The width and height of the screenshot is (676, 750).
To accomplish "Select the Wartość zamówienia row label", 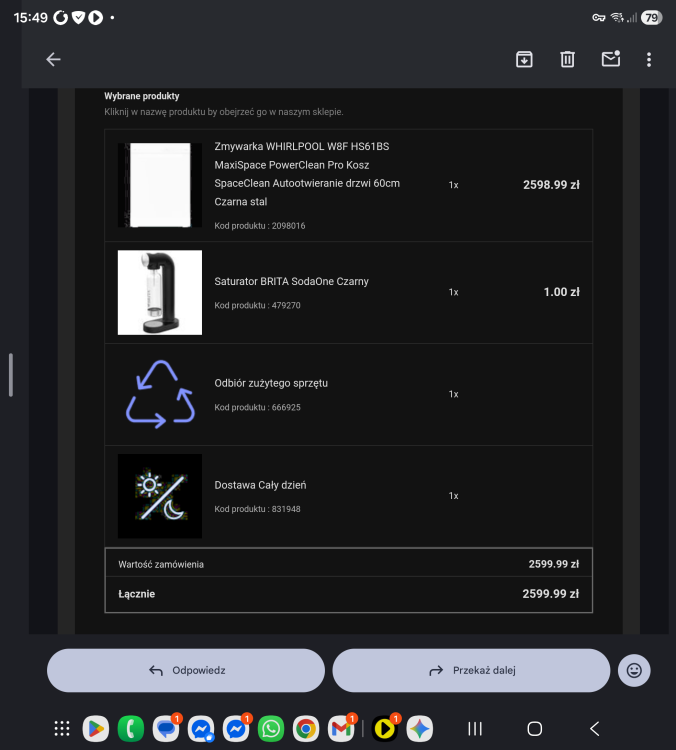I will click(161, 564).
